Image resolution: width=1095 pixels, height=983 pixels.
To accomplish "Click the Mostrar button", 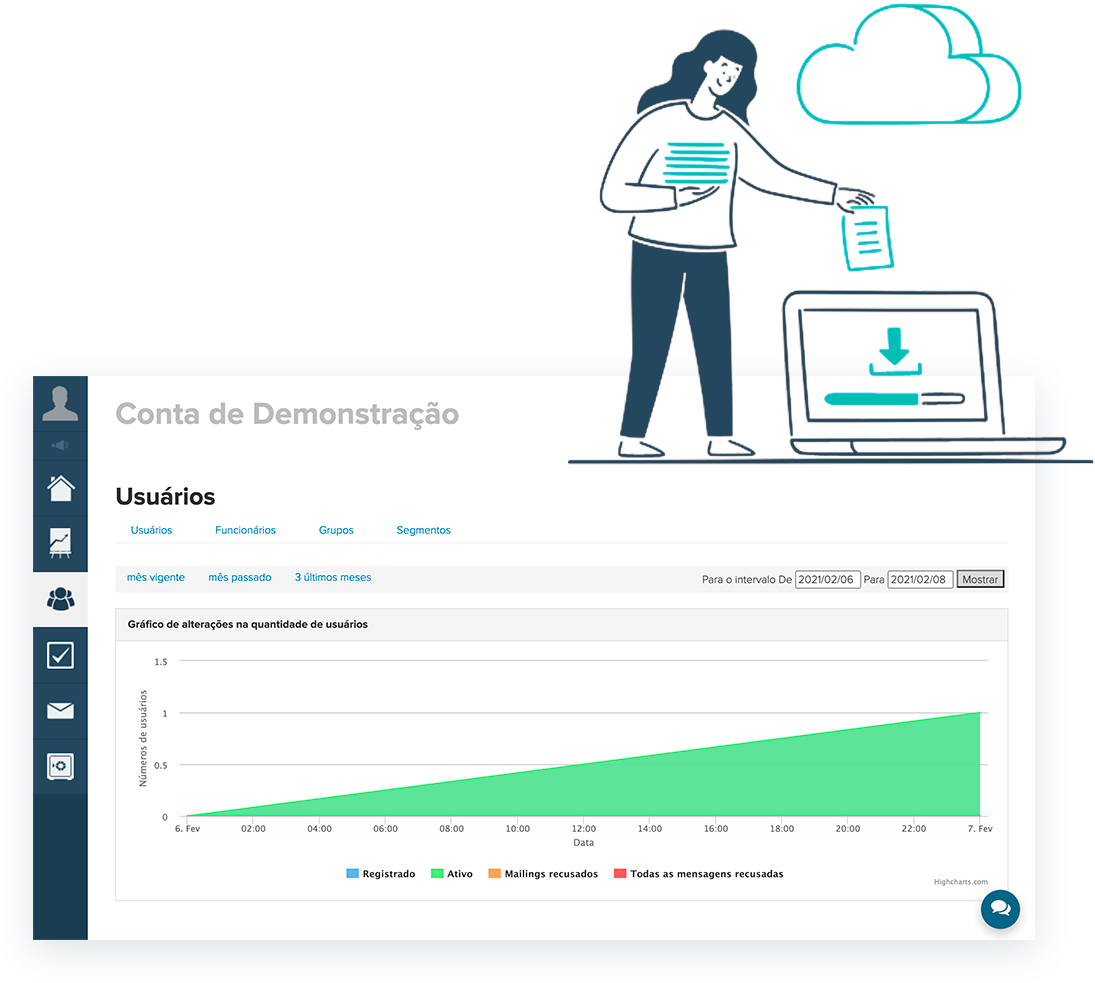I will click(980, 579).
